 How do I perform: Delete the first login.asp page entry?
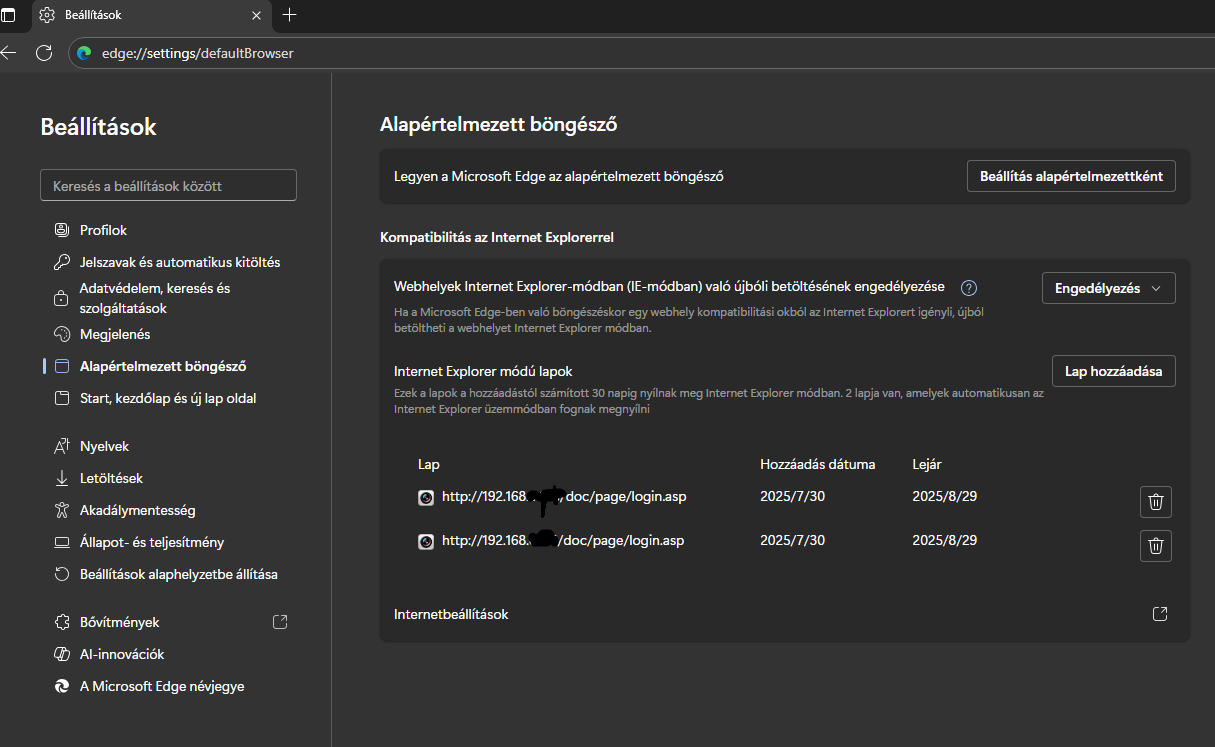pos(1156,502)
